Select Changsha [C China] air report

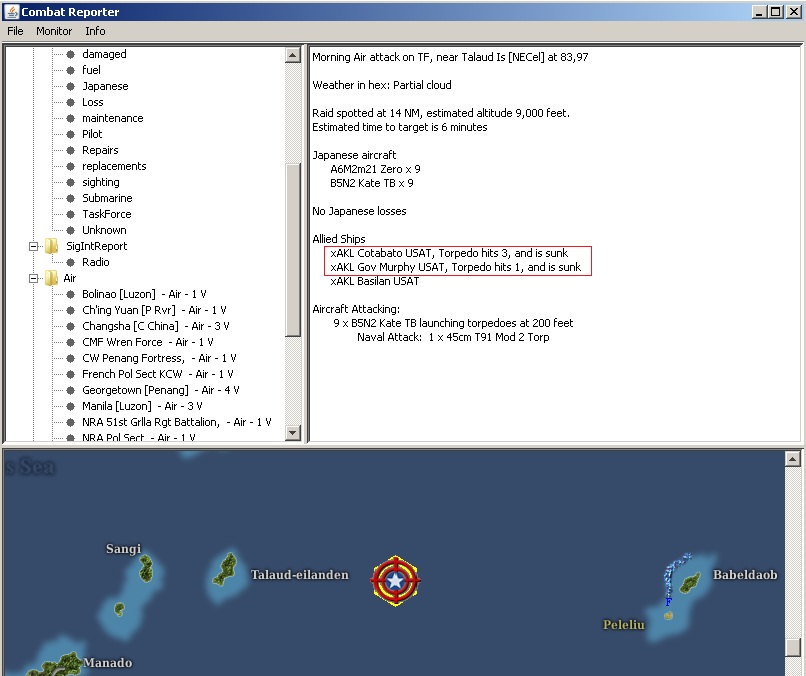(x=156, y=326)
